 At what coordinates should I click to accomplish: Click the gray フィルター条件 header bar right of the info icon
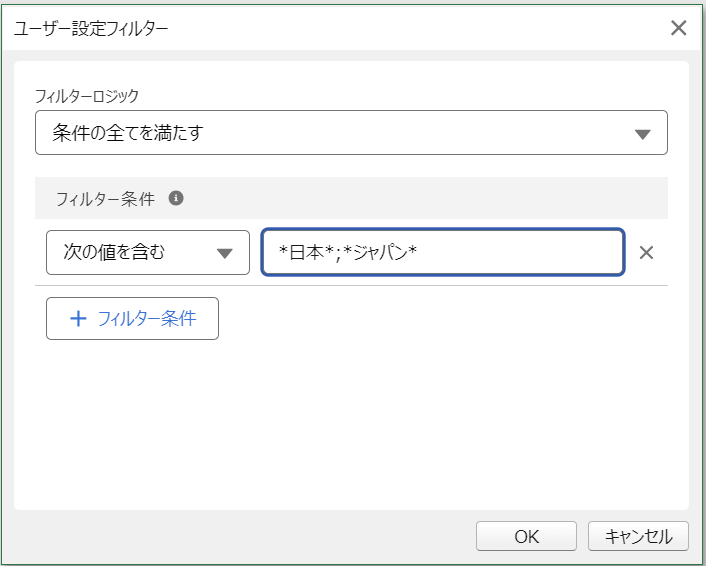coord(420,198)
